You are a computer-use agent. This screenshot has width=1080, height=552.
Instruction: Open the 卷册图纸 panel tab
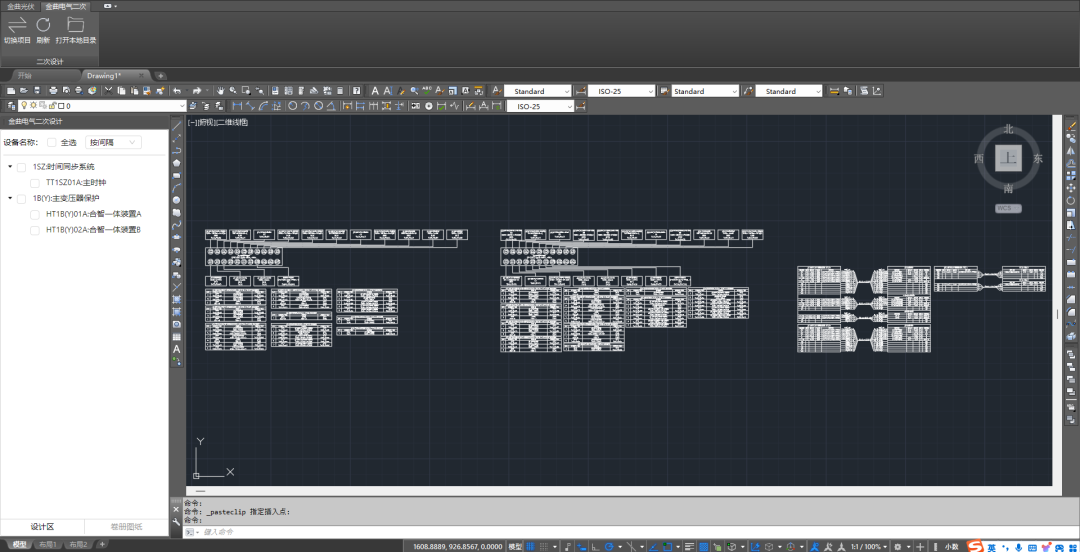126,526
